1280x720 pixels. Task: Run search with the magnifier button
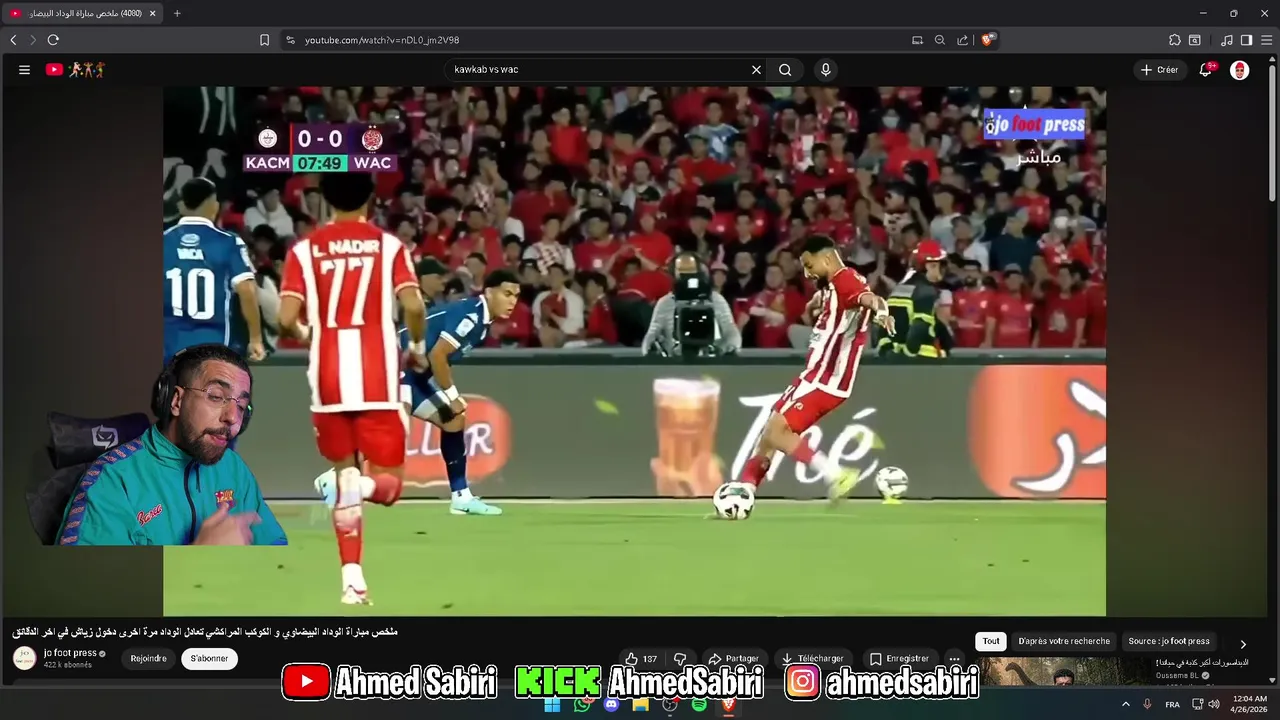coord(785,70)
